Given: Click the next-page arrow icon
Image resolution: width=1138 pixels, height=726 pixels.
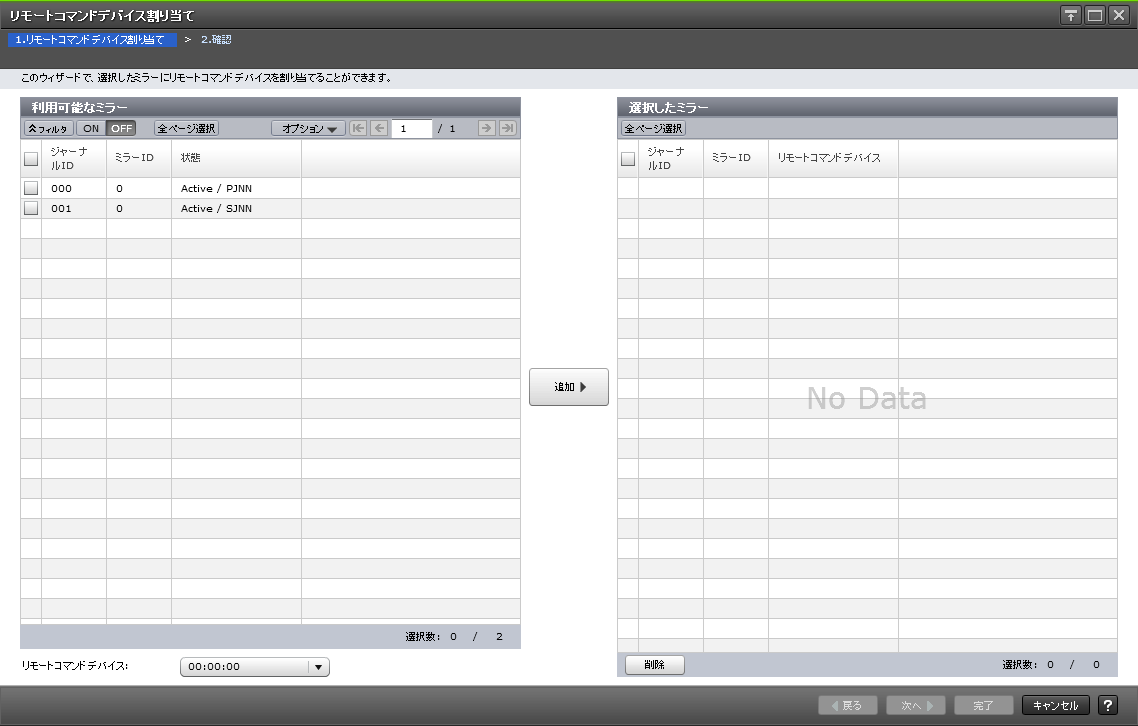Looking at the screenshot, I should pyautogui.click(x=487, y=128).
